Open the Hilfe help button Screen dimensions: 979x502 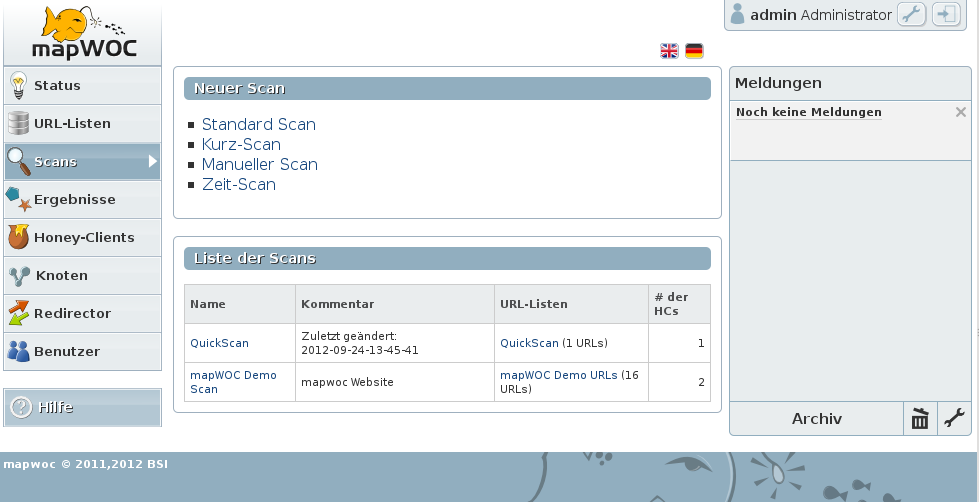82,408
